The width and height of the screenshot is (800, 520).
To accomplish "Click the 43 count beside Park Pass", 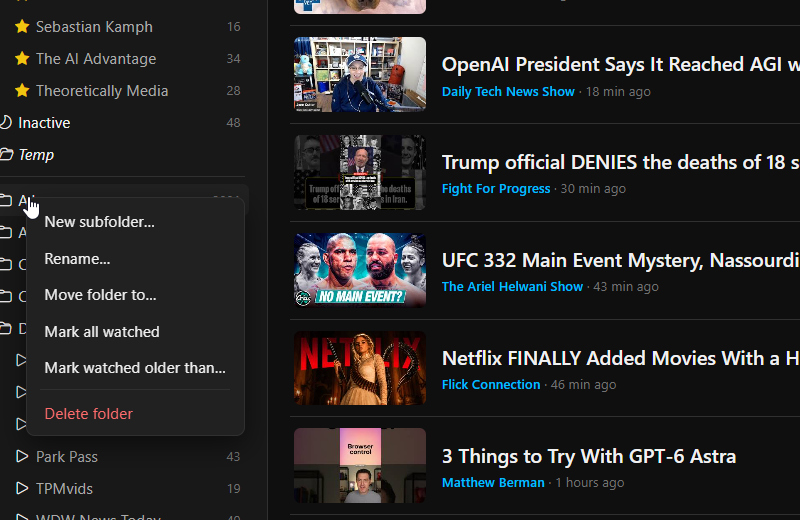I will [x=233, y=456].
